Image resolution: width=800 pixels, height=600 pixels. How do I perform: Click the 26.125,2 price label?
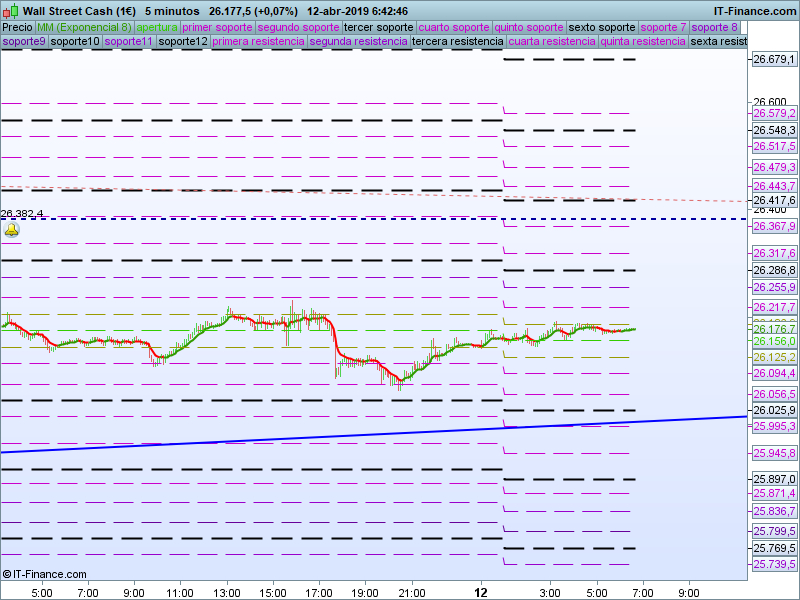774,357
